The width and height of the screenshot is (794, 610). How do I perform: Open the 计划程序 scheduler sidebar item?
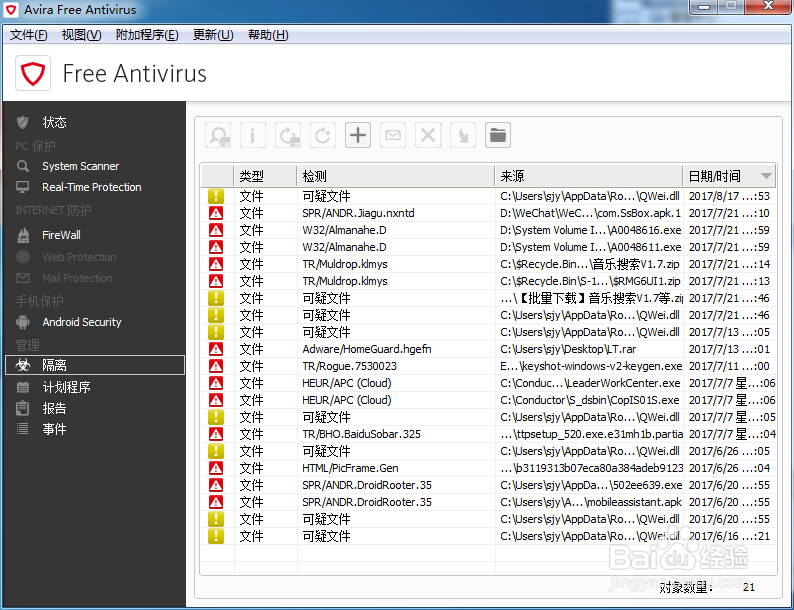point(66,387)
